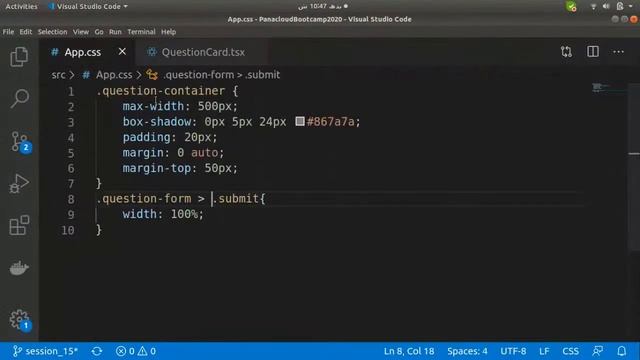This screenshot has width=640, height=360.
Task: Open the Docker view in activity bar
Action: coord(19,268)
